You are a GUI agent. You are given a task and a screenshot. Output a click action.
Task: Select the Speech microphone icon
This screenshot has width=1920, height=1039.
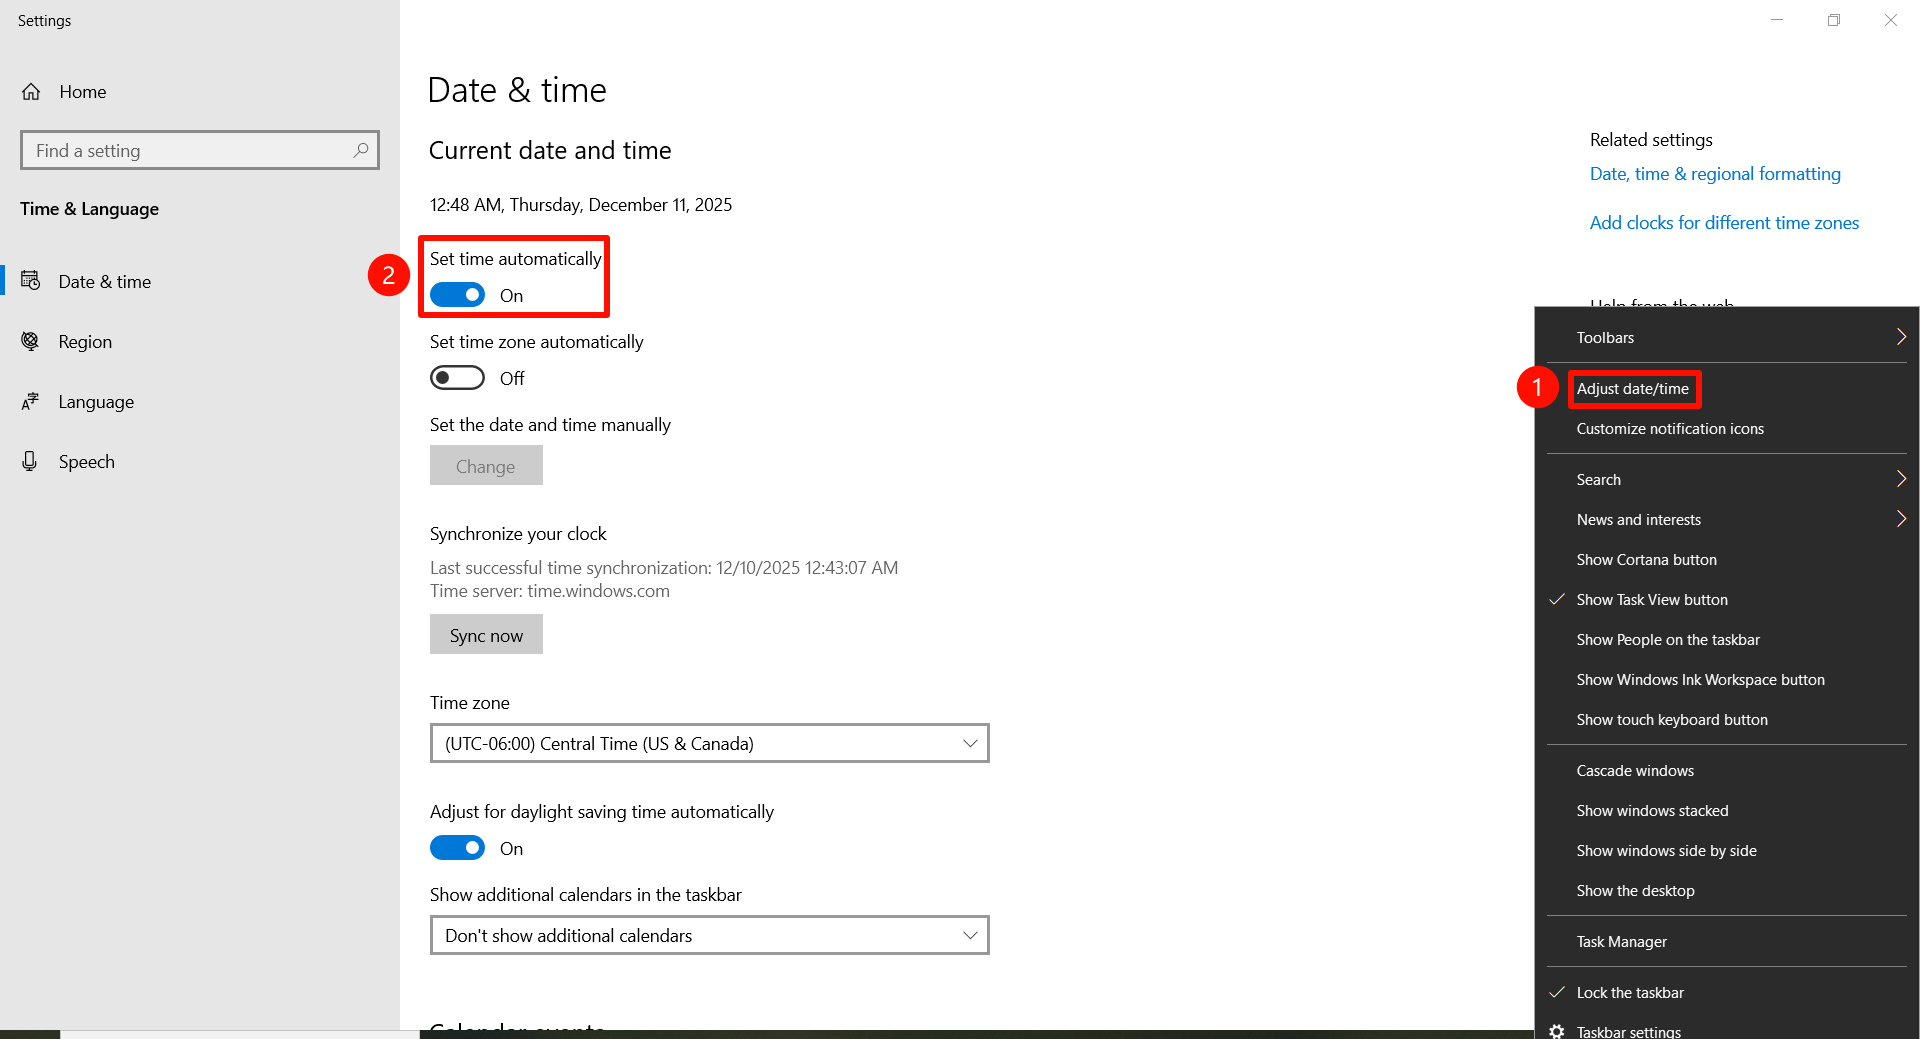[29, 461]
